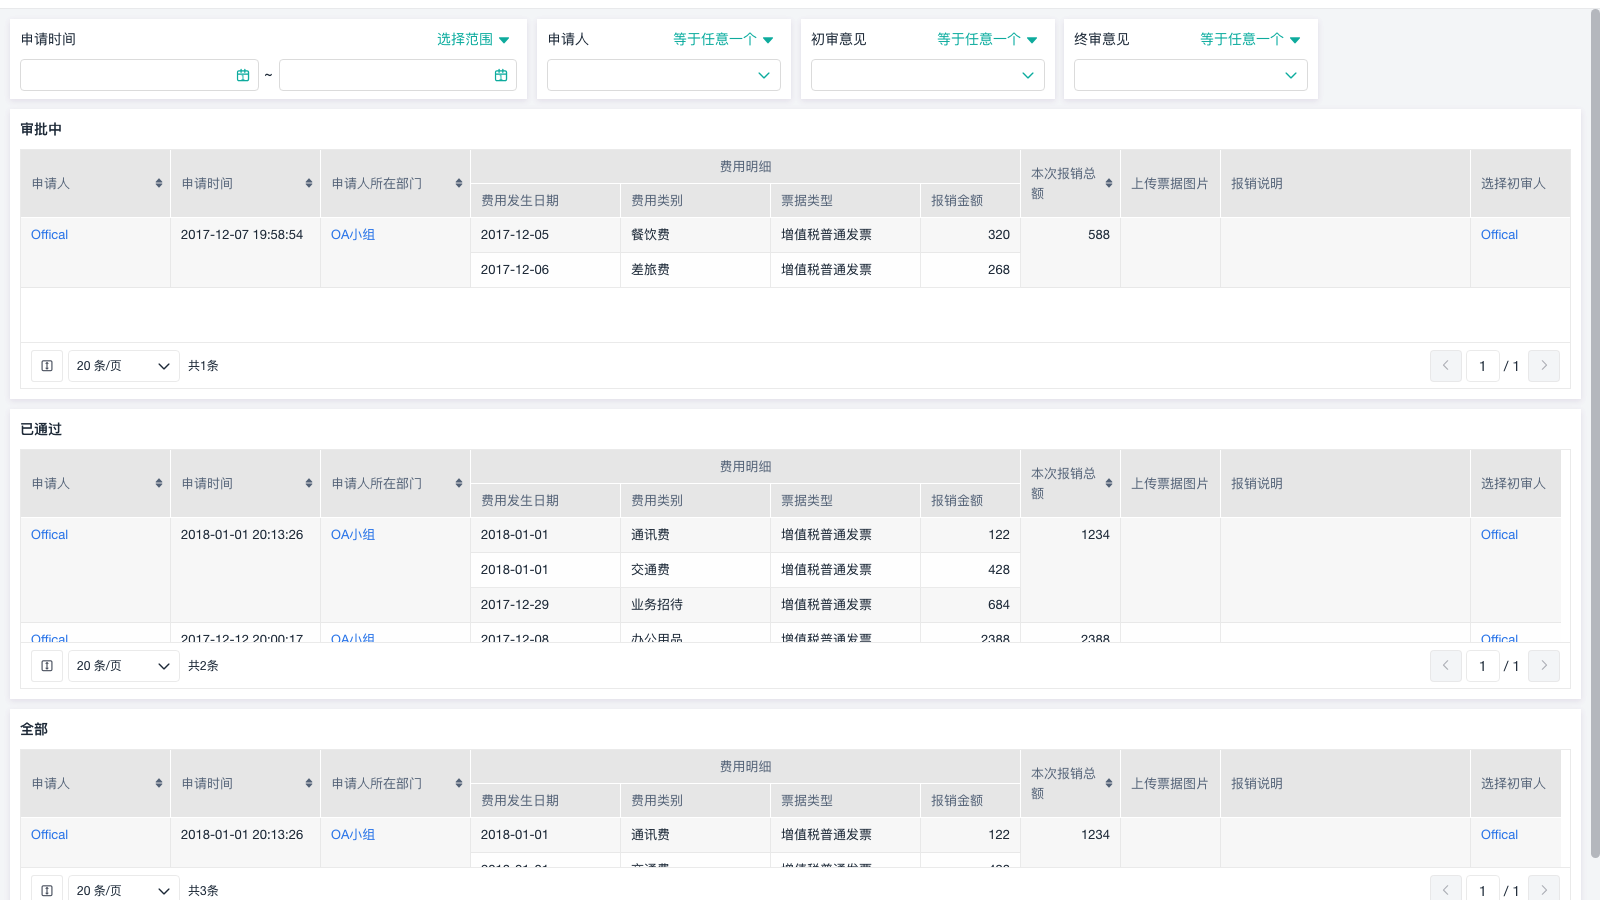The image size is (1600, 900).
Task: Click 申请时间 start date input
Action: coord(139,75)
